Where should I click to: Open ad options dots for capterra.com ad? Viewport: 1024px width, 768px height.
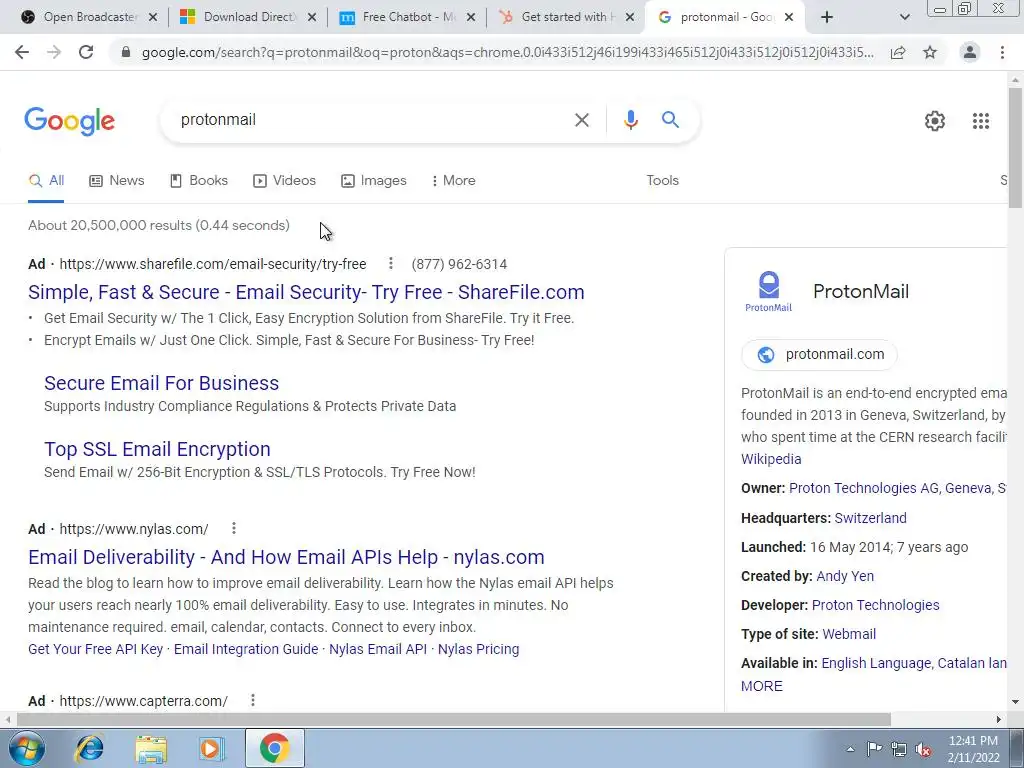253,700
